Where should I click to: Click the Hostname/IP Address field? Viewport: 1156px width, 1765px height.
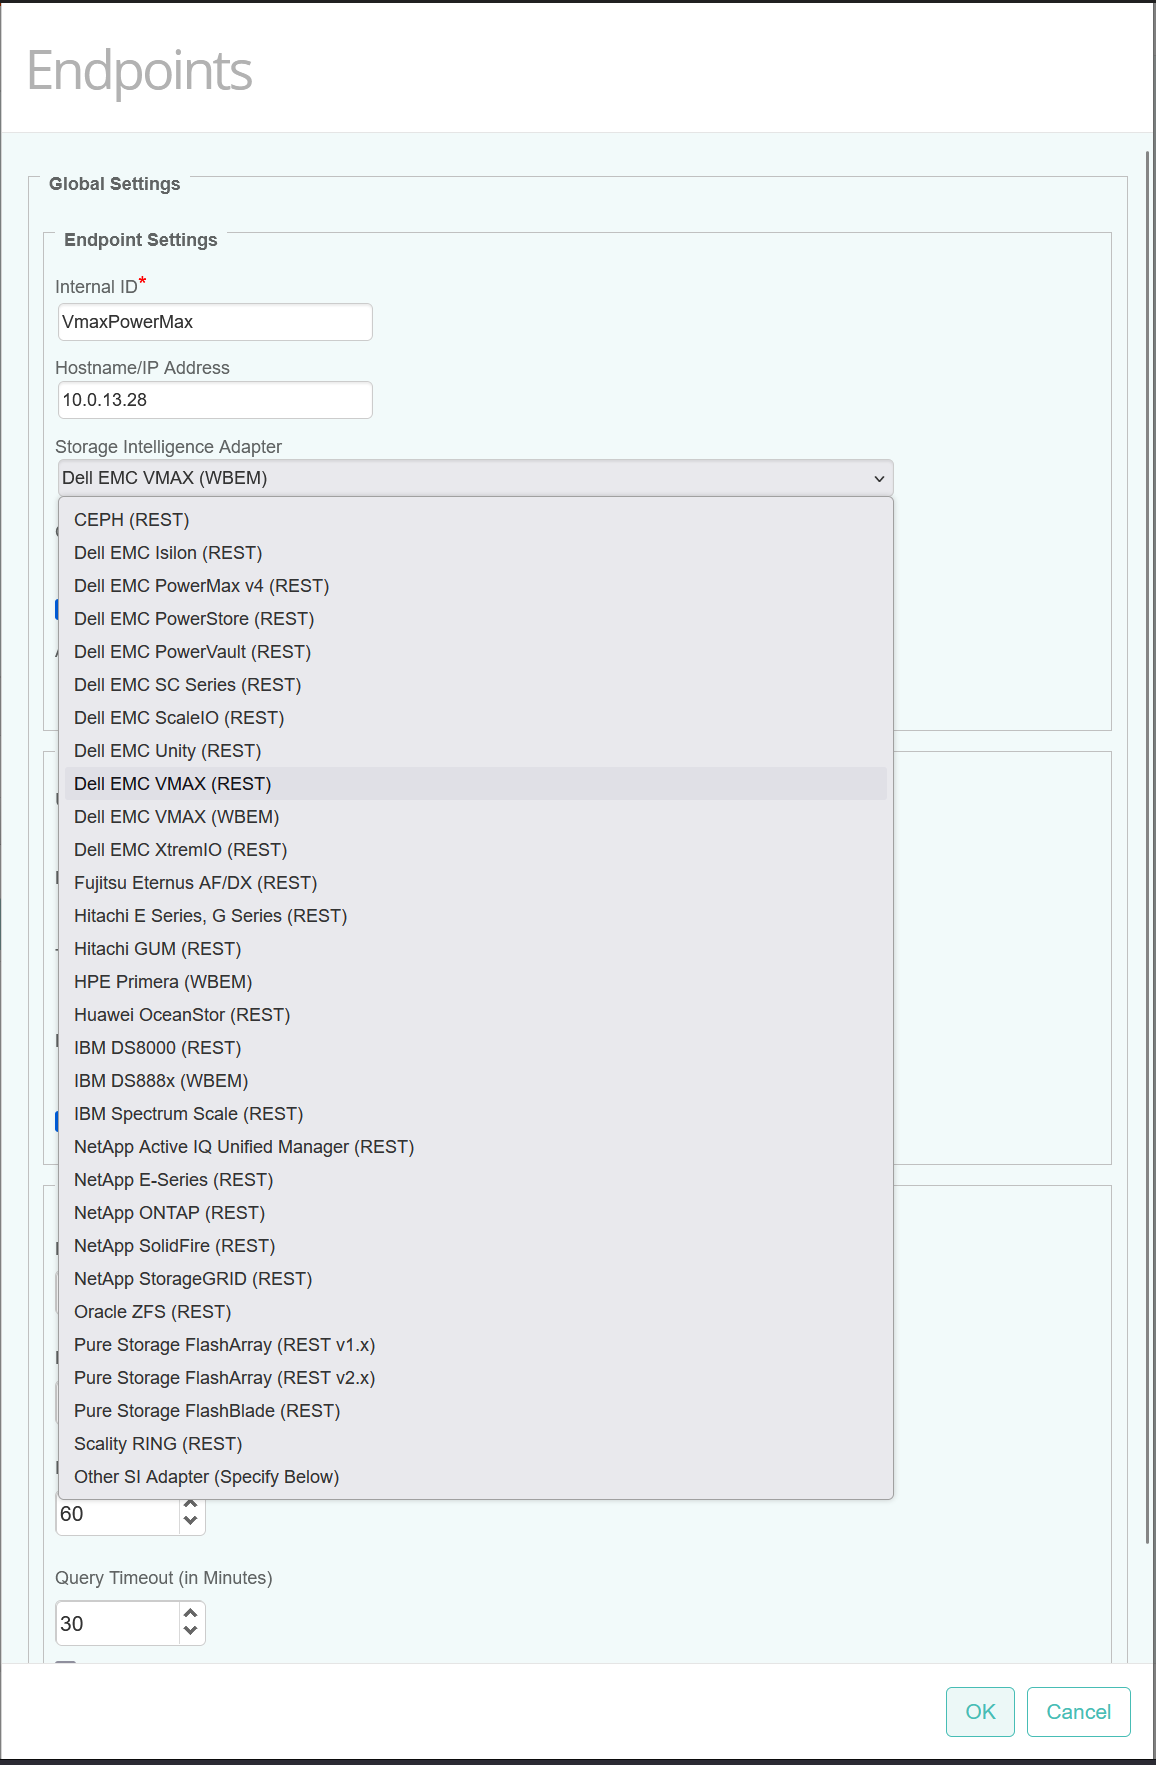215,400
